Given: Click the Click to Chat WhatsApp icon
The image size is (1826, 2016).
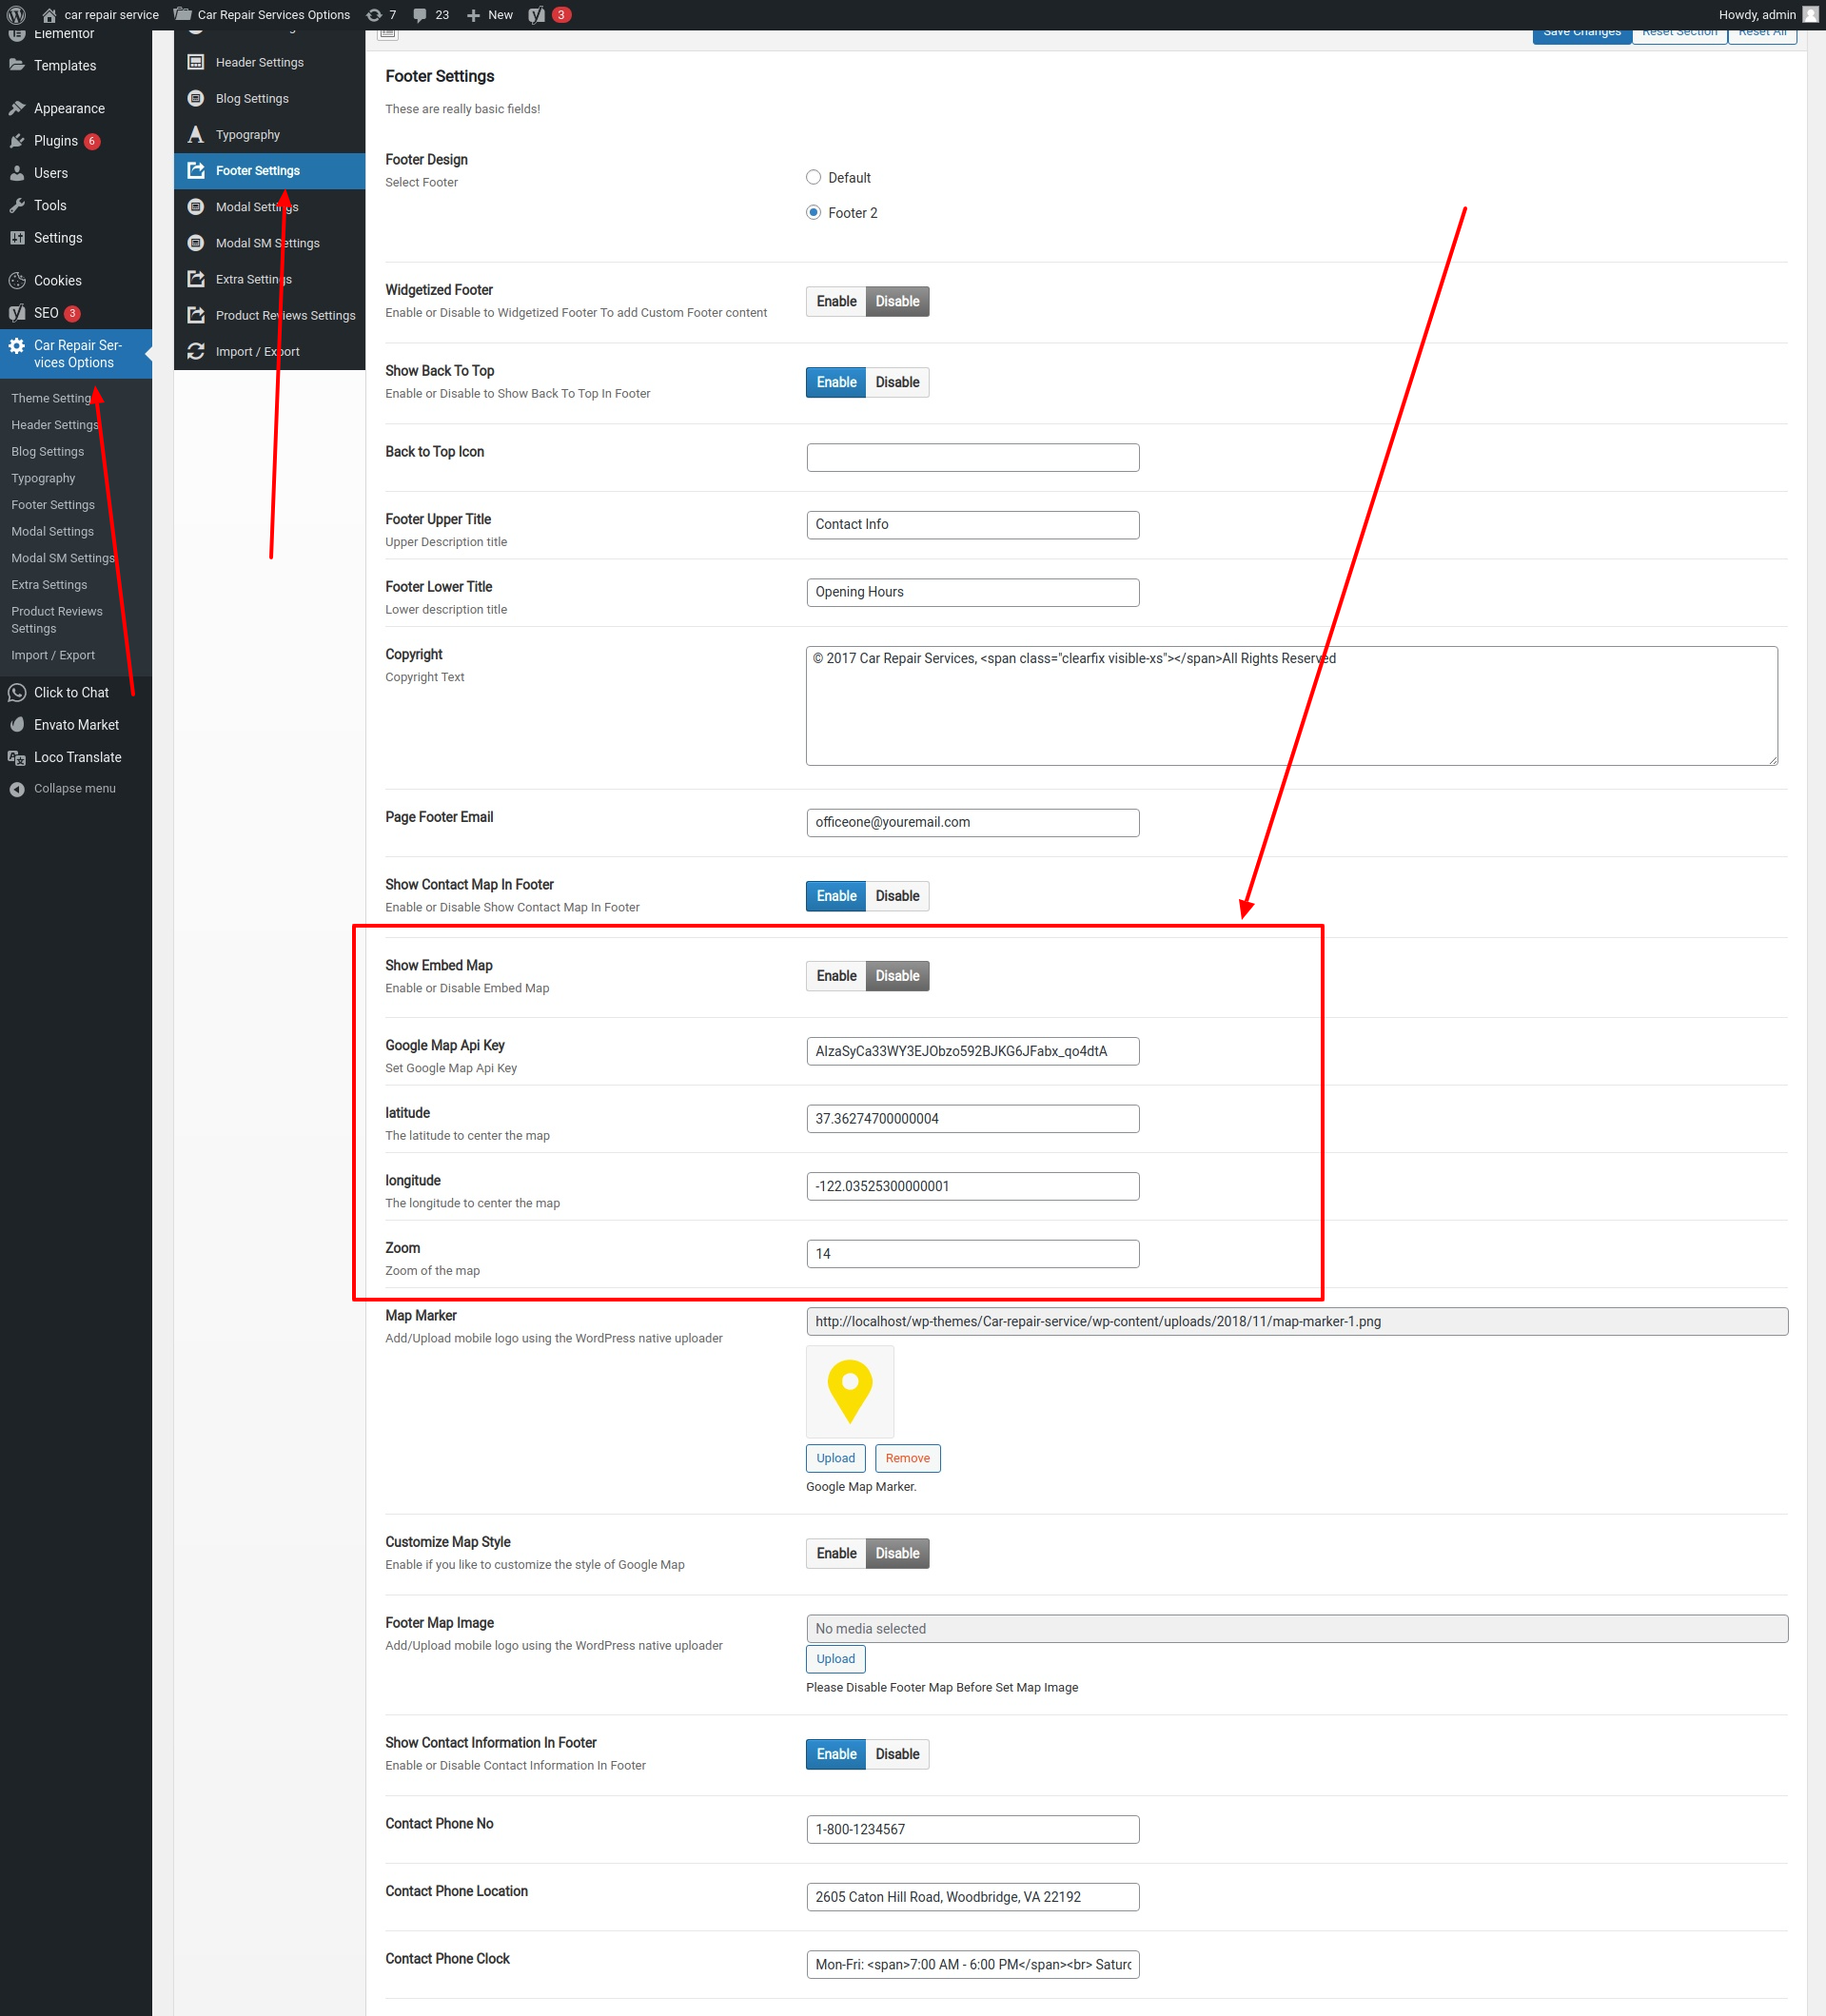Looking at the screenshot, I should tap(17, 692).
